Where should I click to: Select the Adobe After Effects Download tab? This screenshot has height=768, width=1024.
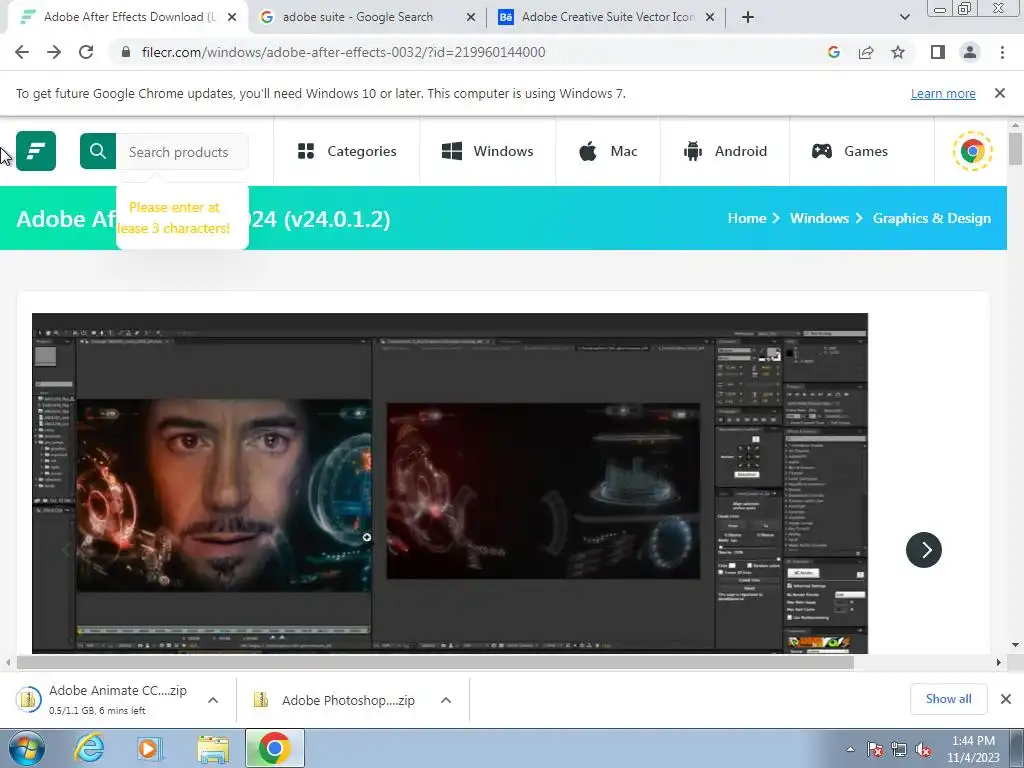[129, 17]
